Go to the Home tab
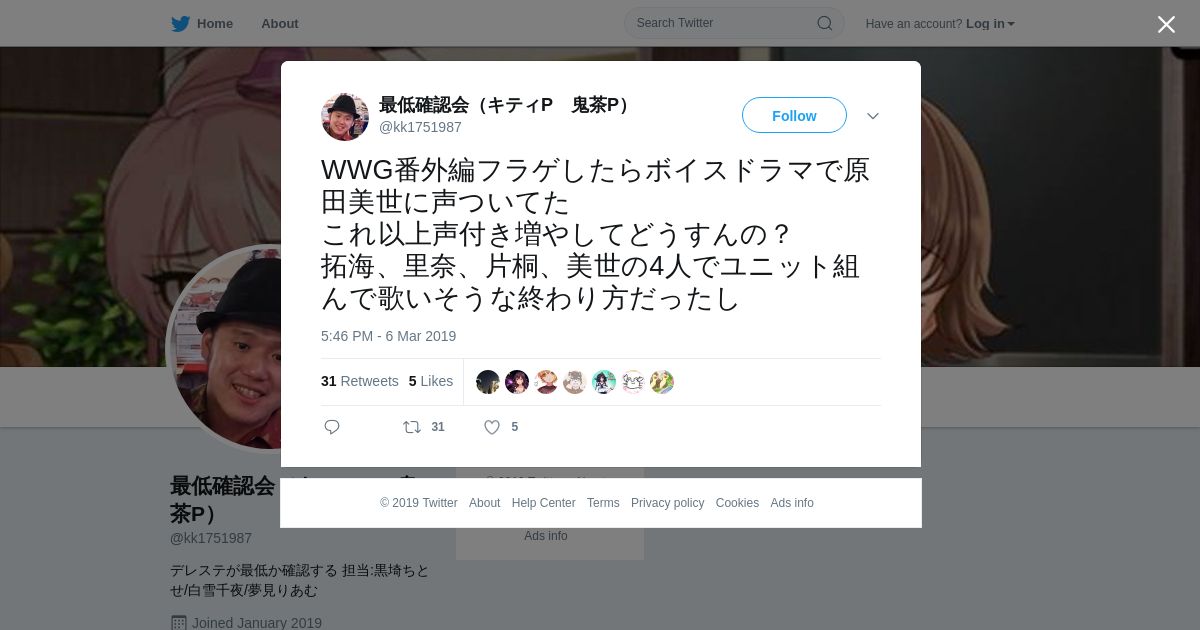This screenshot has height=630, width=1200. tap(215, 23)
